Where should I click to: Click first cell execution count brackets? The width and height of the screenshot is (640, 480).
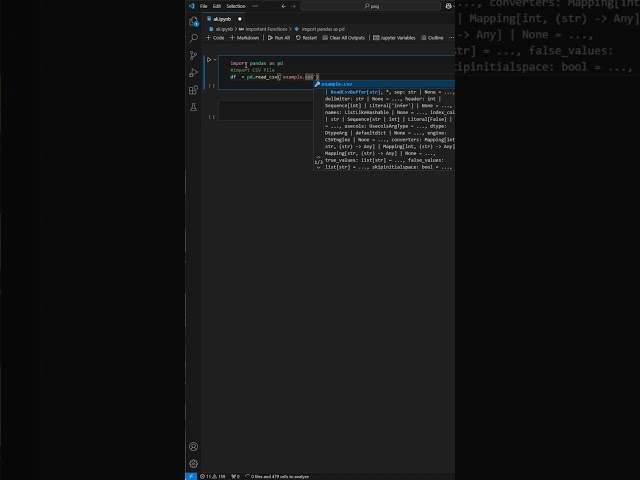click(211, 86)
